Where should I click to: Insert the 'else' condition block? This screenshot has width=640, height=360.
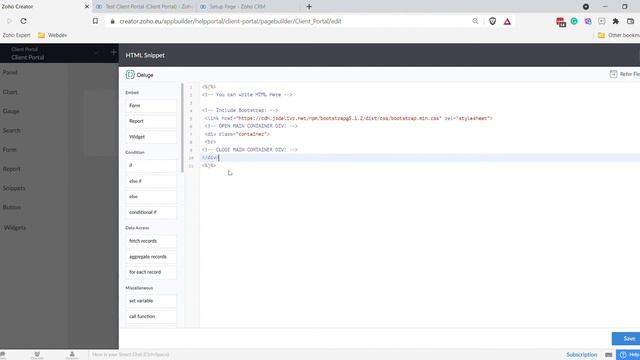pyautogui.click(x=151, y=196)
